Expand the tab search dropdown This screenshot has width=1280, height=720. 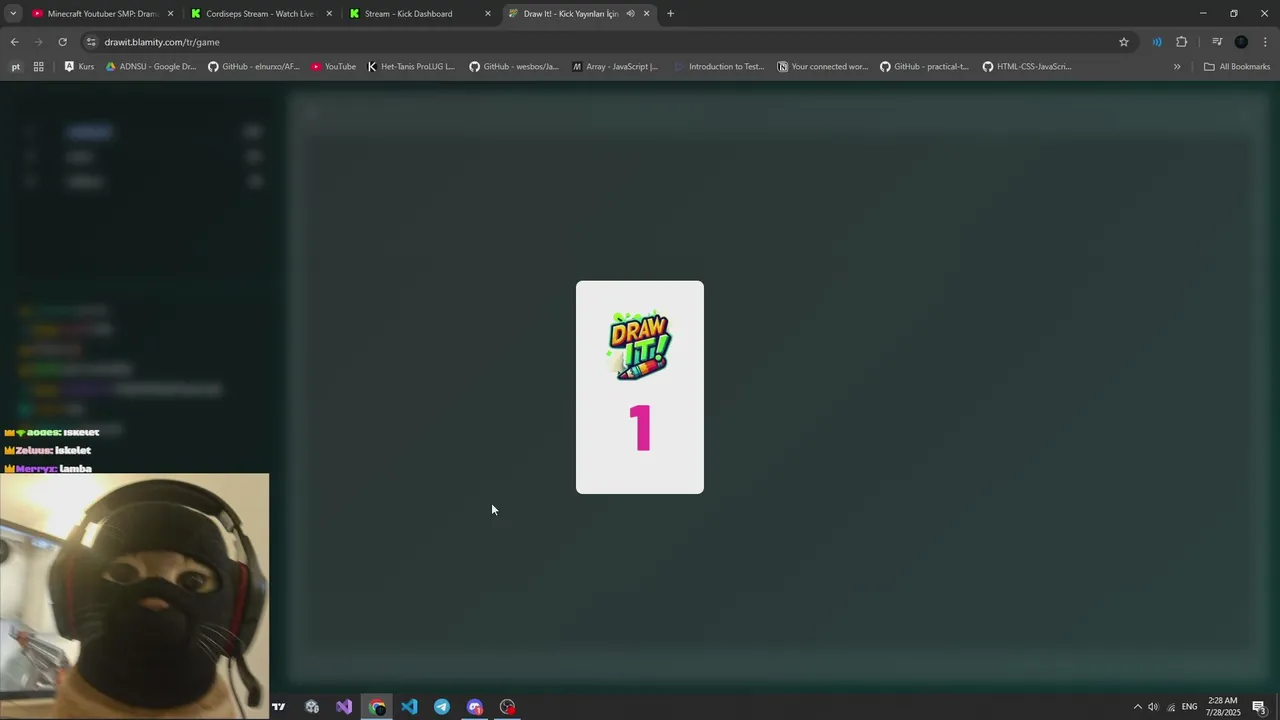click(13, 14)
